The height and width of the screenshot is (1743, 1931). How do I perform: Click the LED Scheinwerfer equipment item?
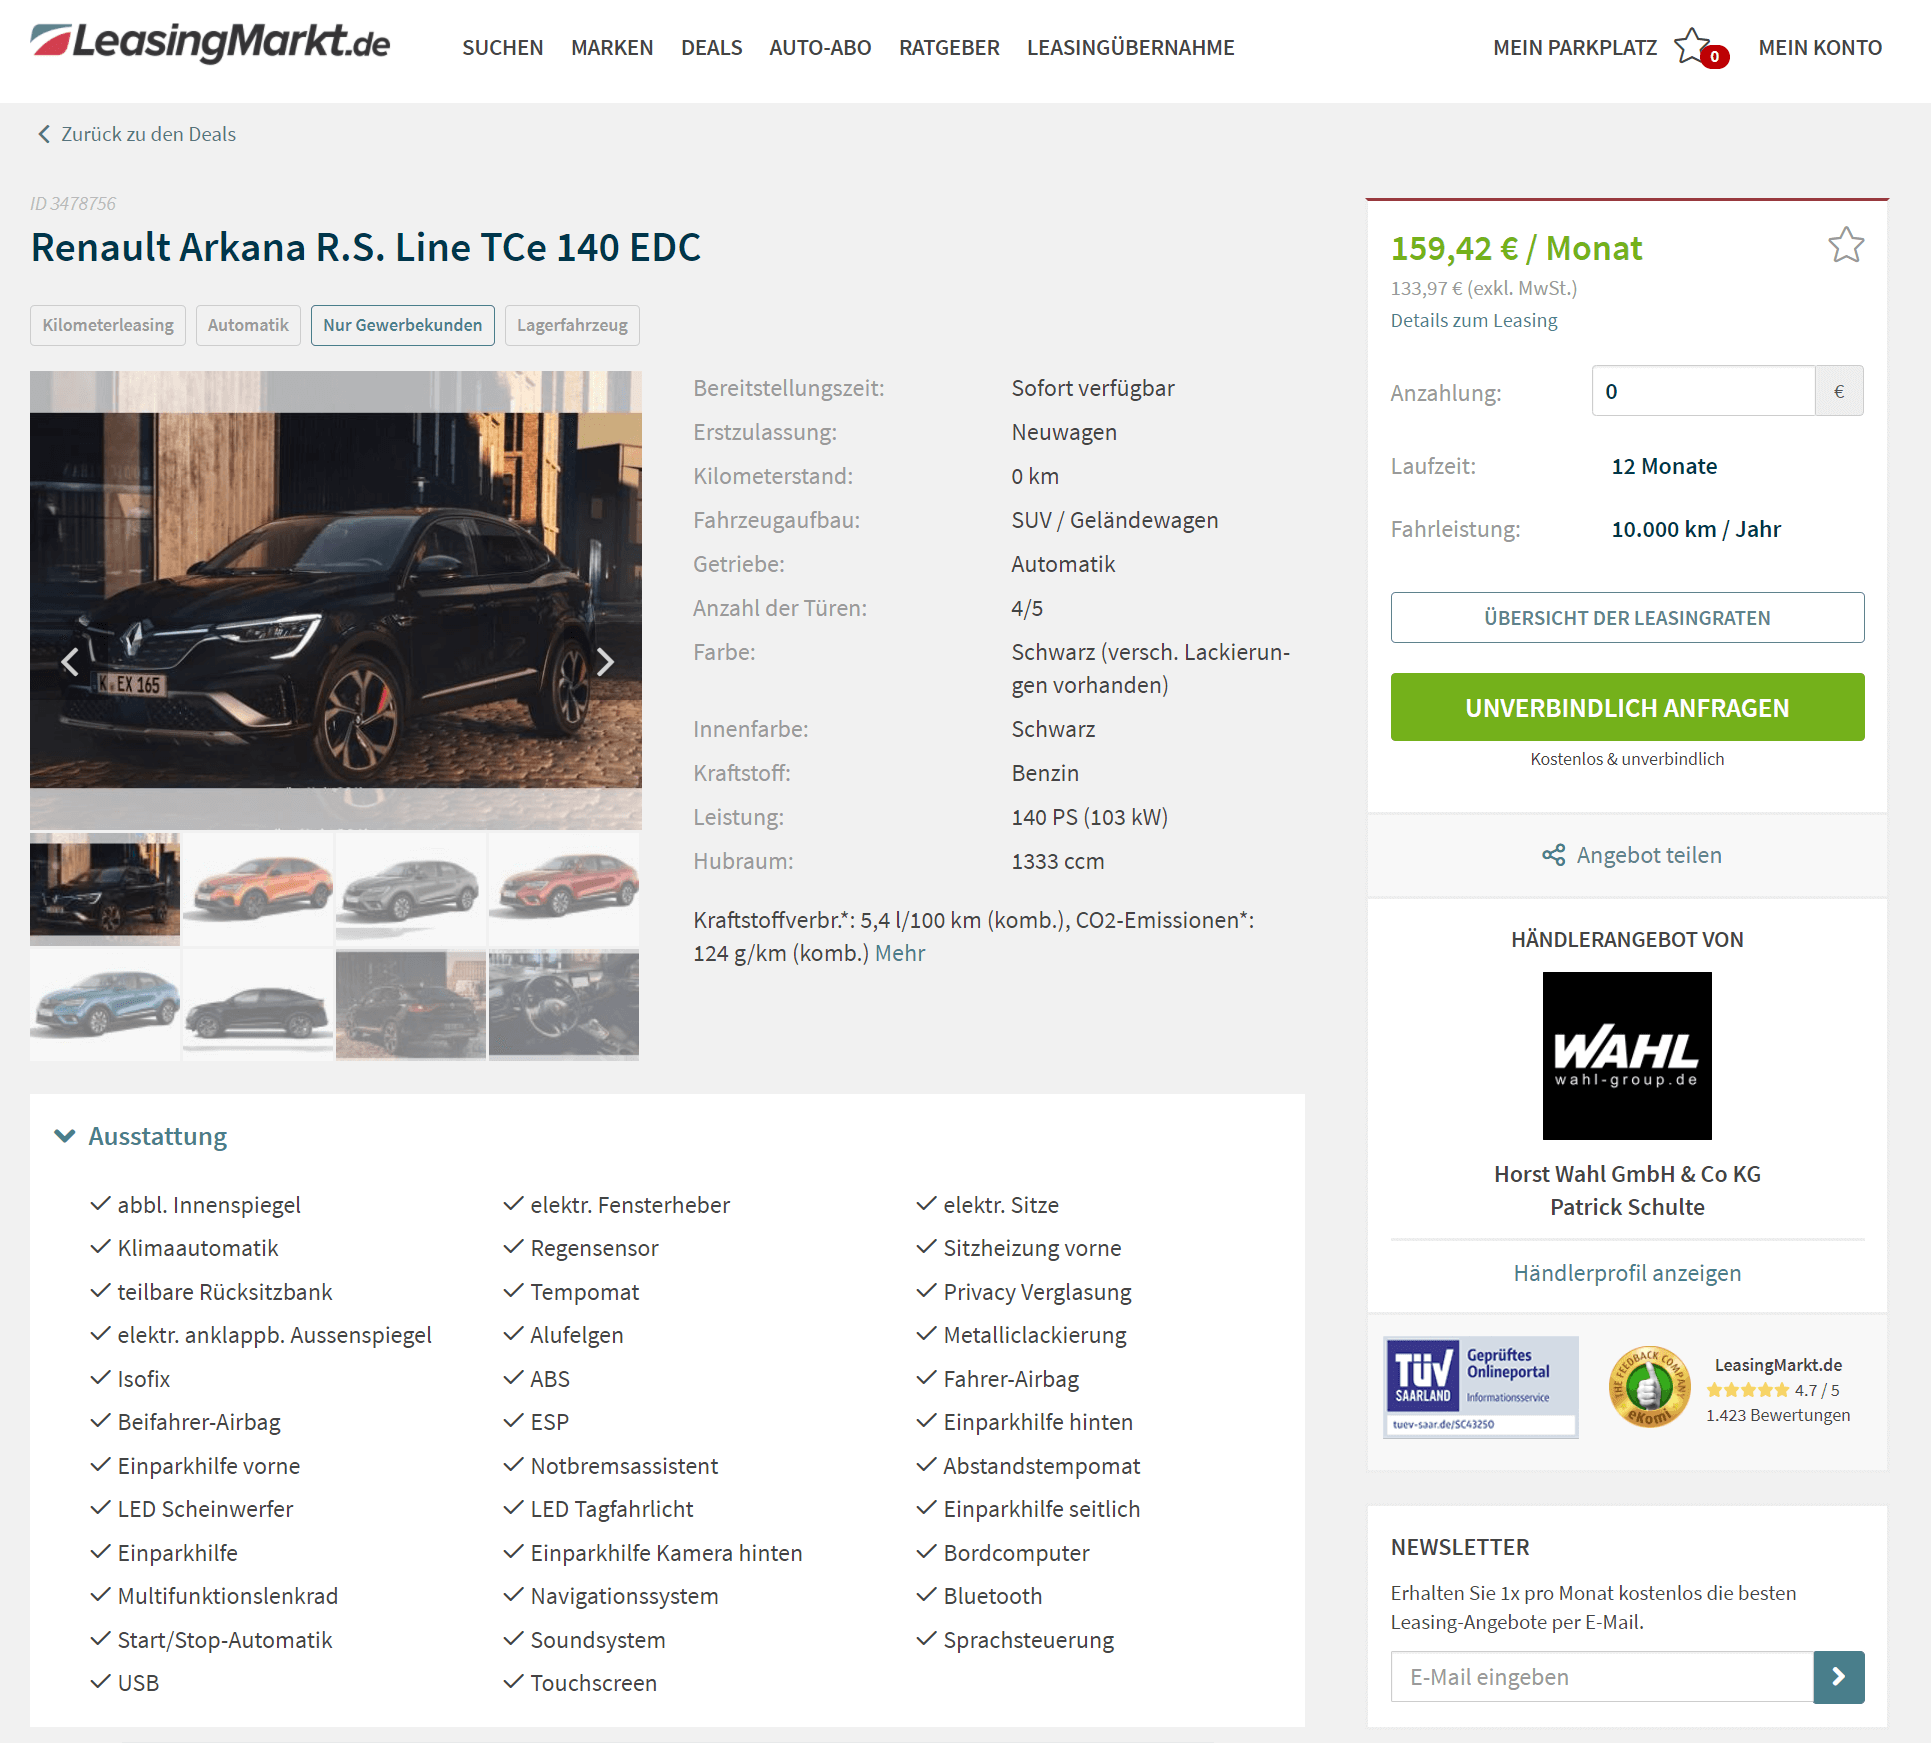pyautogui.click(x=205, y=1509)
